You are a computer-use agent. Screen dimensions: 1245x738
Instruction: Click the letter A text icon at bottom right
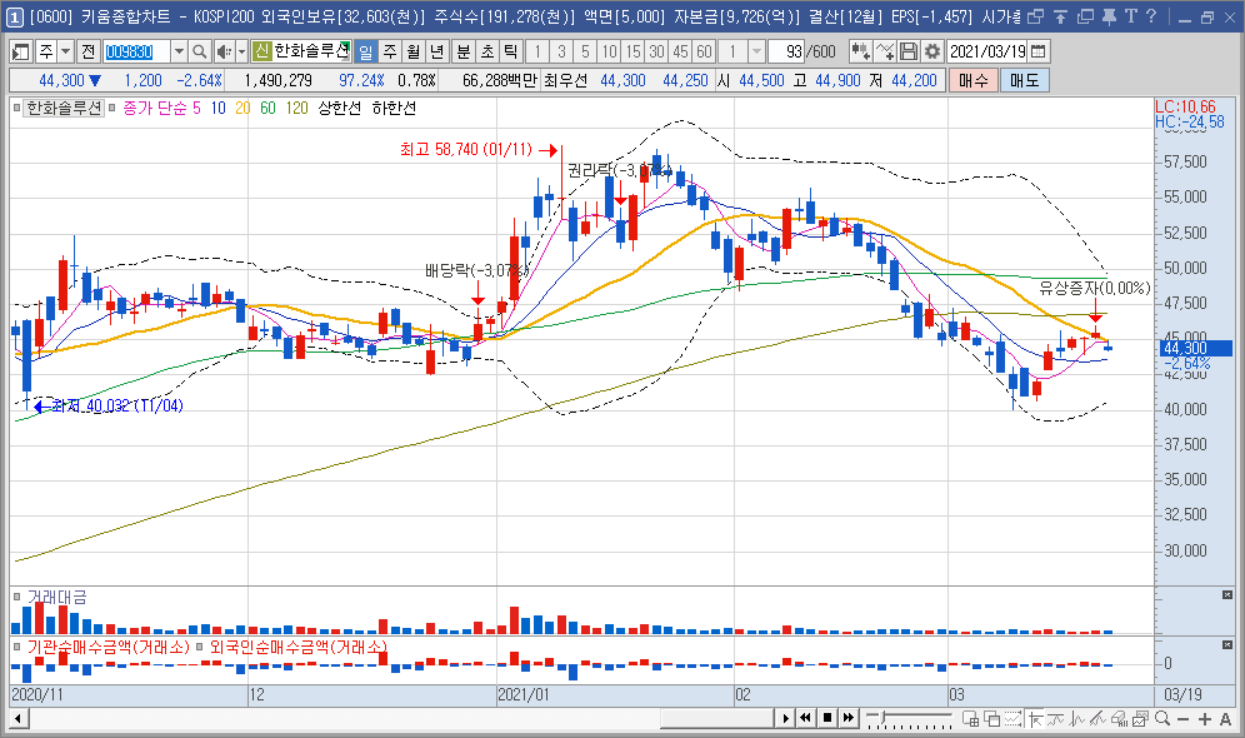point(1227,718)
